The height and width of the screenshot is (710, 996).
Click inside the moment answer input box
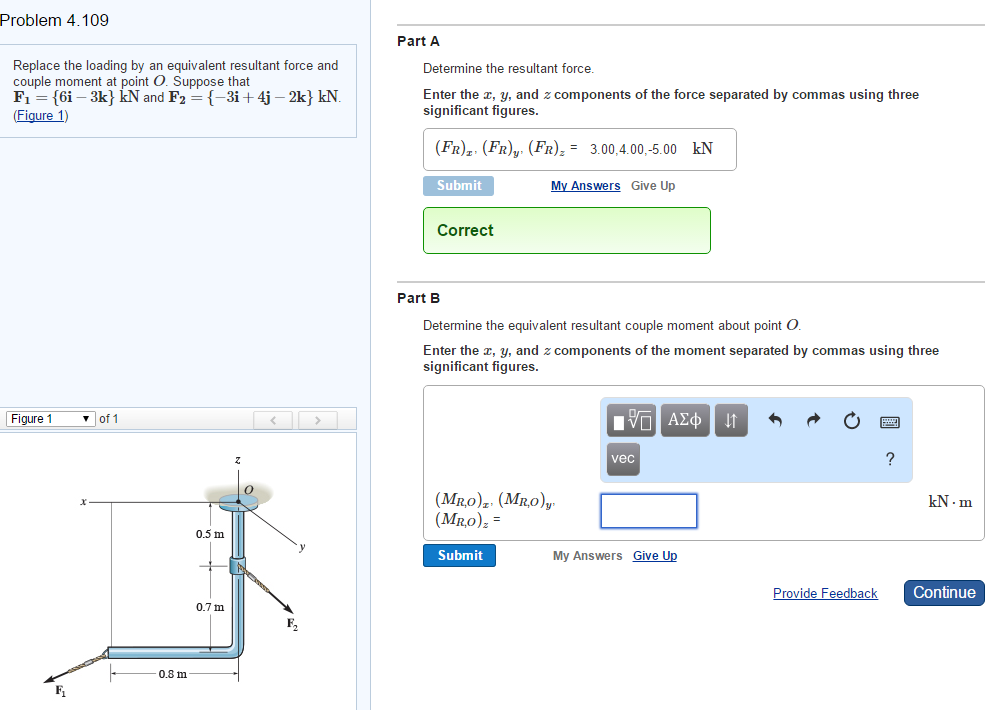coord(648,511)
